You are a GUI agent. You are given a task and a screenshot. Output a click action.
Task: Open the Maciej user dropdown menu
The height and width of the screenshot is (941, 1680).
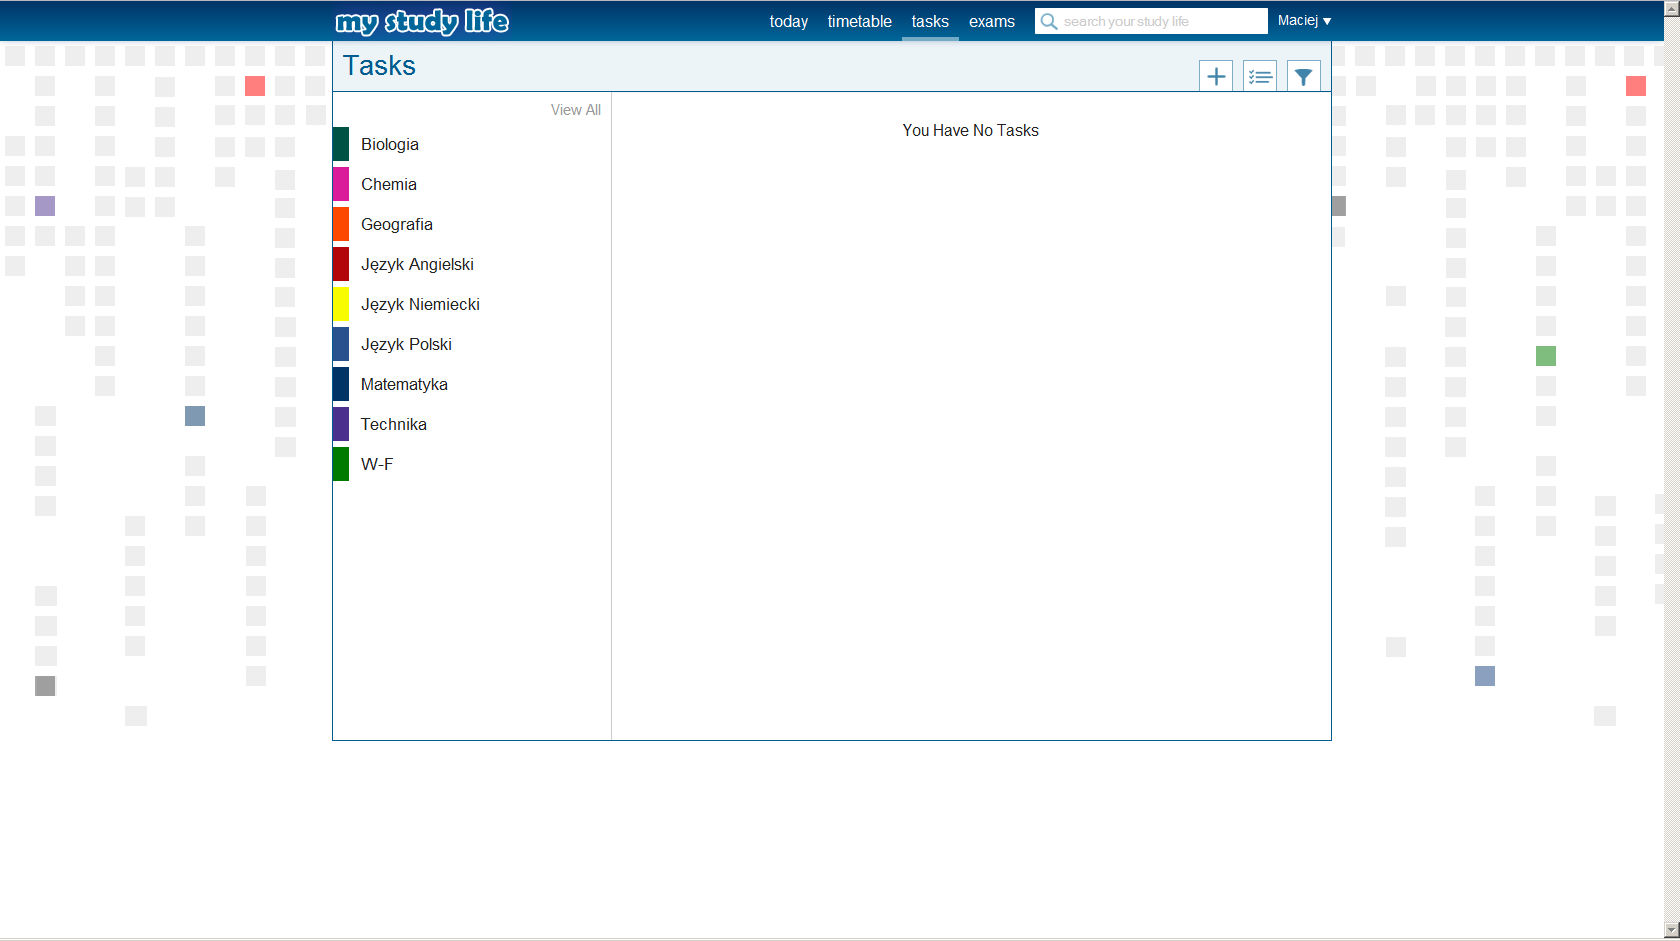[x=1304, y=21]
